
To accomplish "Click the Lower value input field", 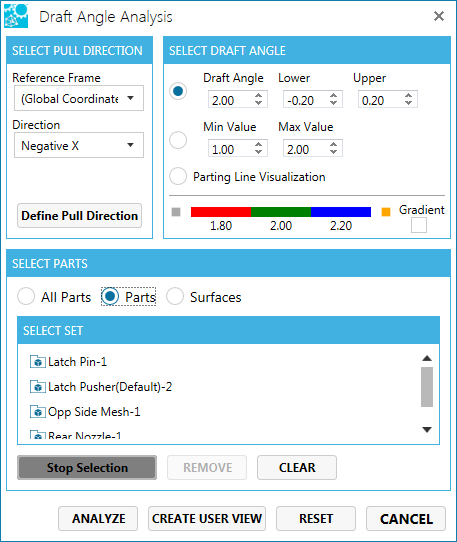I will [307, 100].
